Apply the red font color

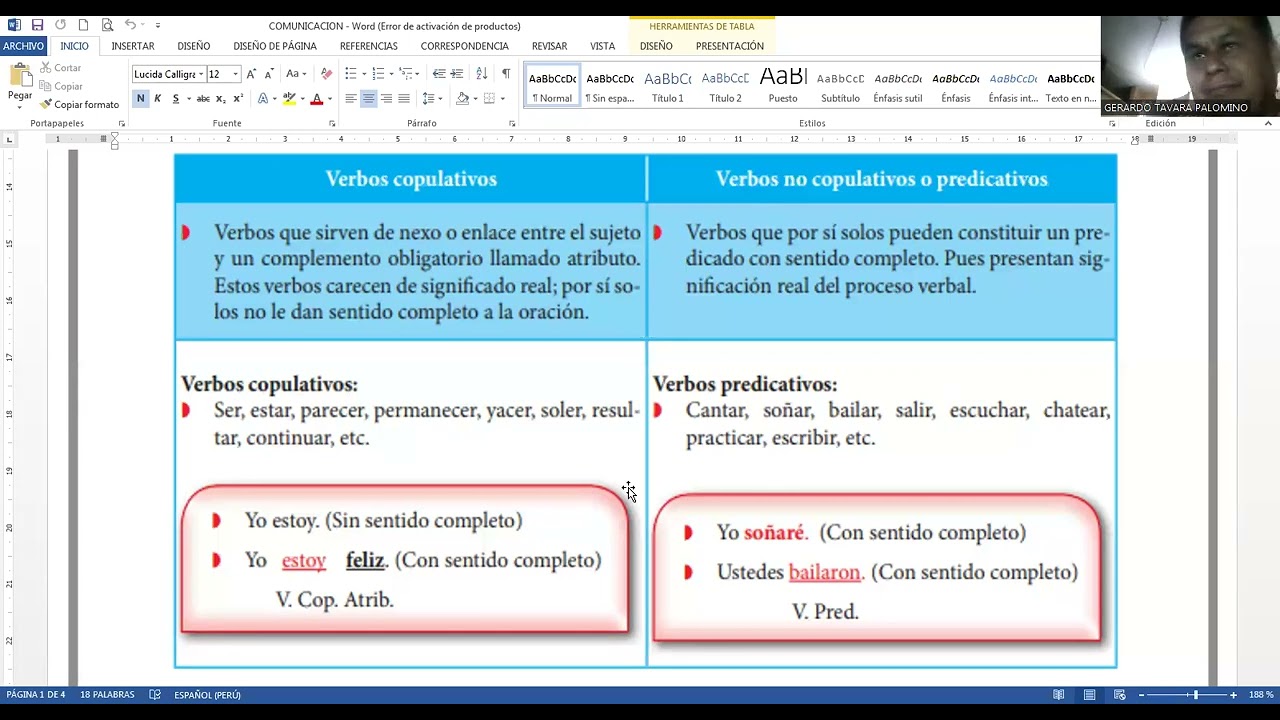(317, 99)
